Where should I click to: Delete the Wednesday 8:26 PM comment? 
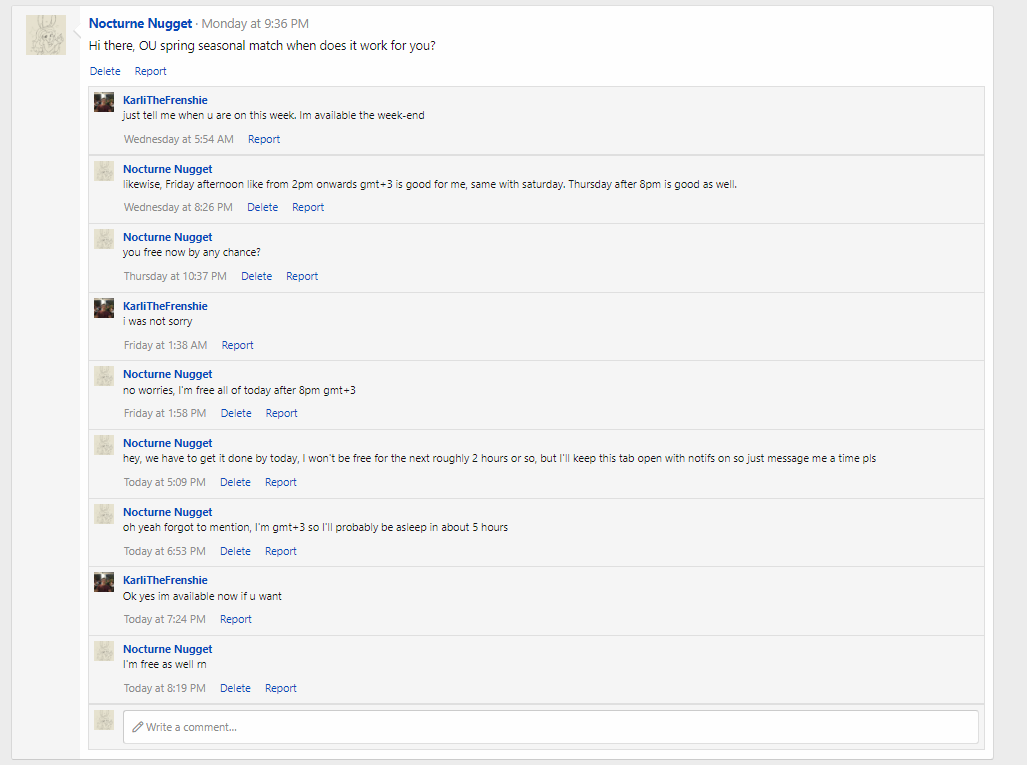tap(262, 207)
